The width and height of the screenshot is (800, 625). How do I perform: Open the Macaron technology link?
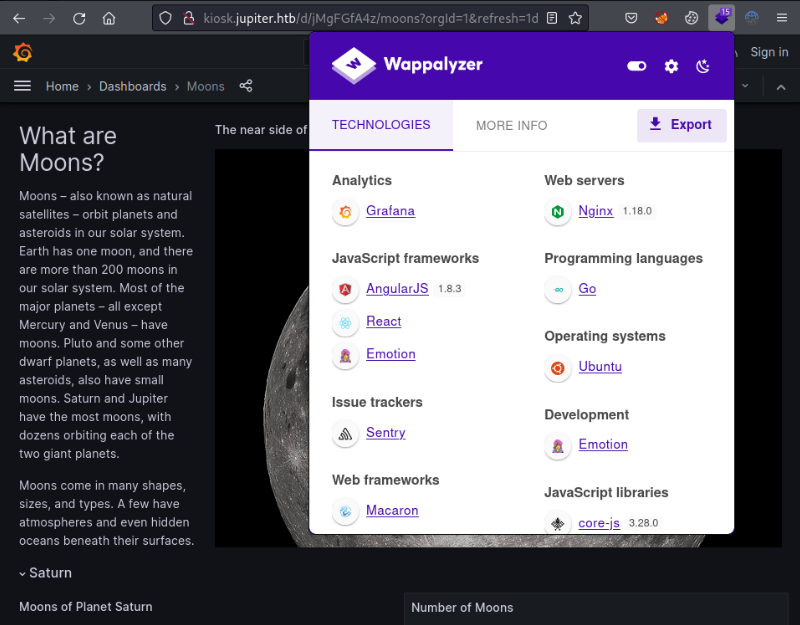point(392,510)
